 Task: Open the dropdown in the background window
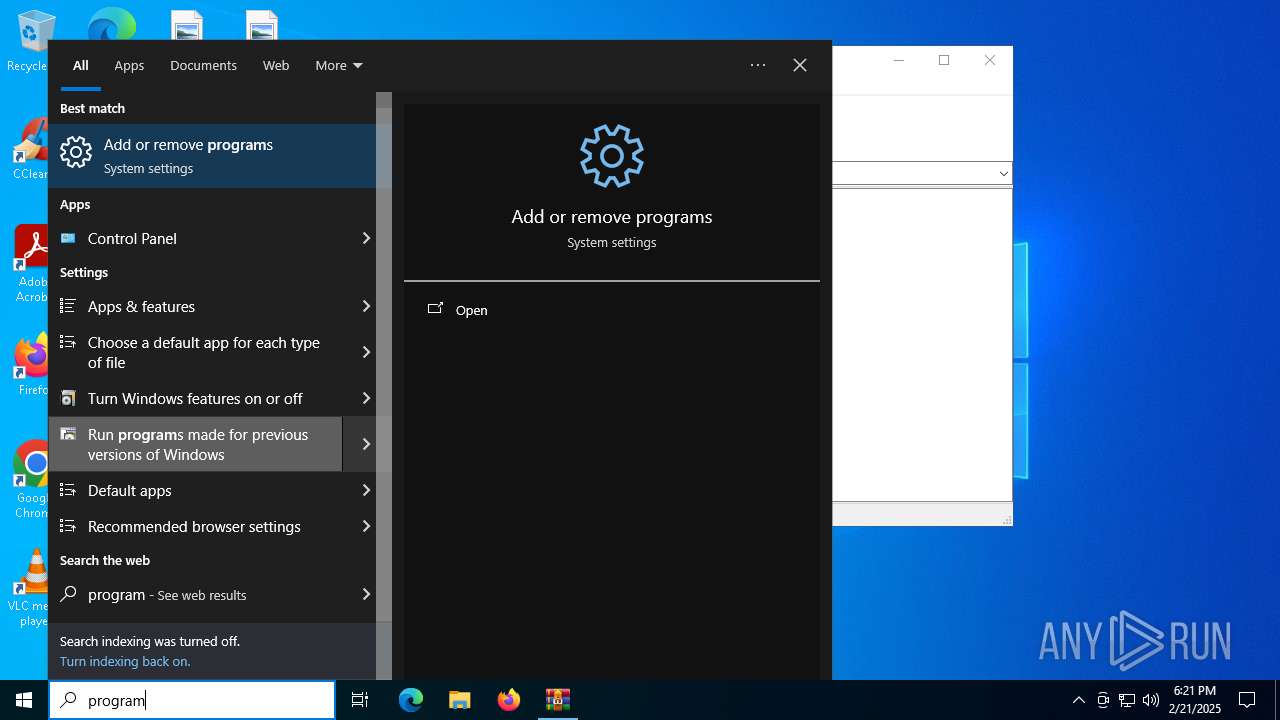click(x=1003, y=173)
